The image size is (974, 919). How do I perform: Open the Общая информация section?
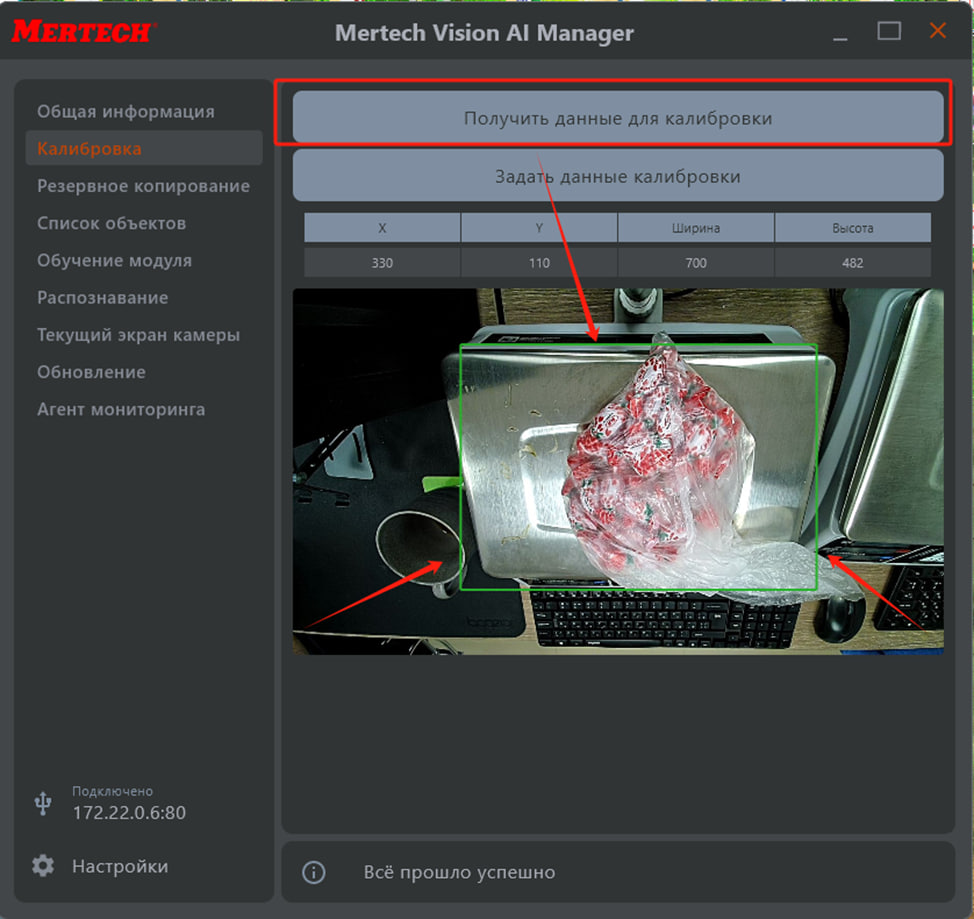click(126, 111)
